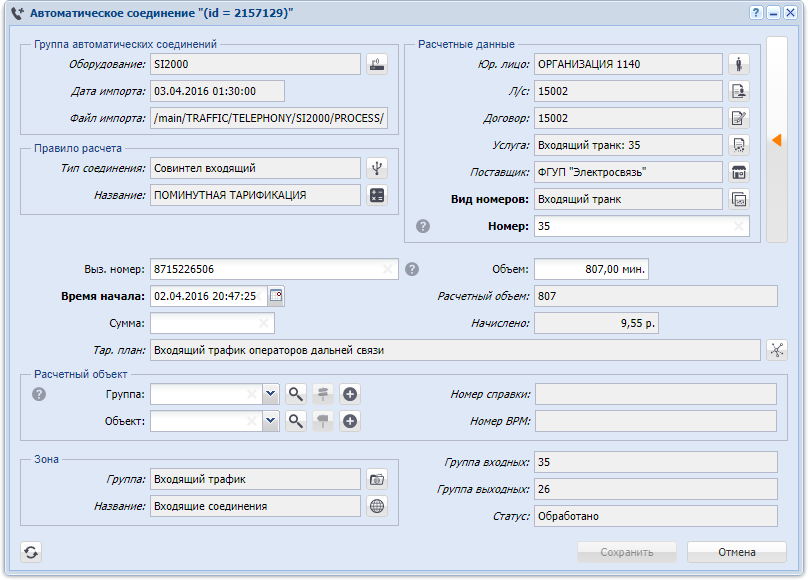This screenshot has width=808, height=580.
Task: Open calendar picker for Время начала
Action: (276, 296)
